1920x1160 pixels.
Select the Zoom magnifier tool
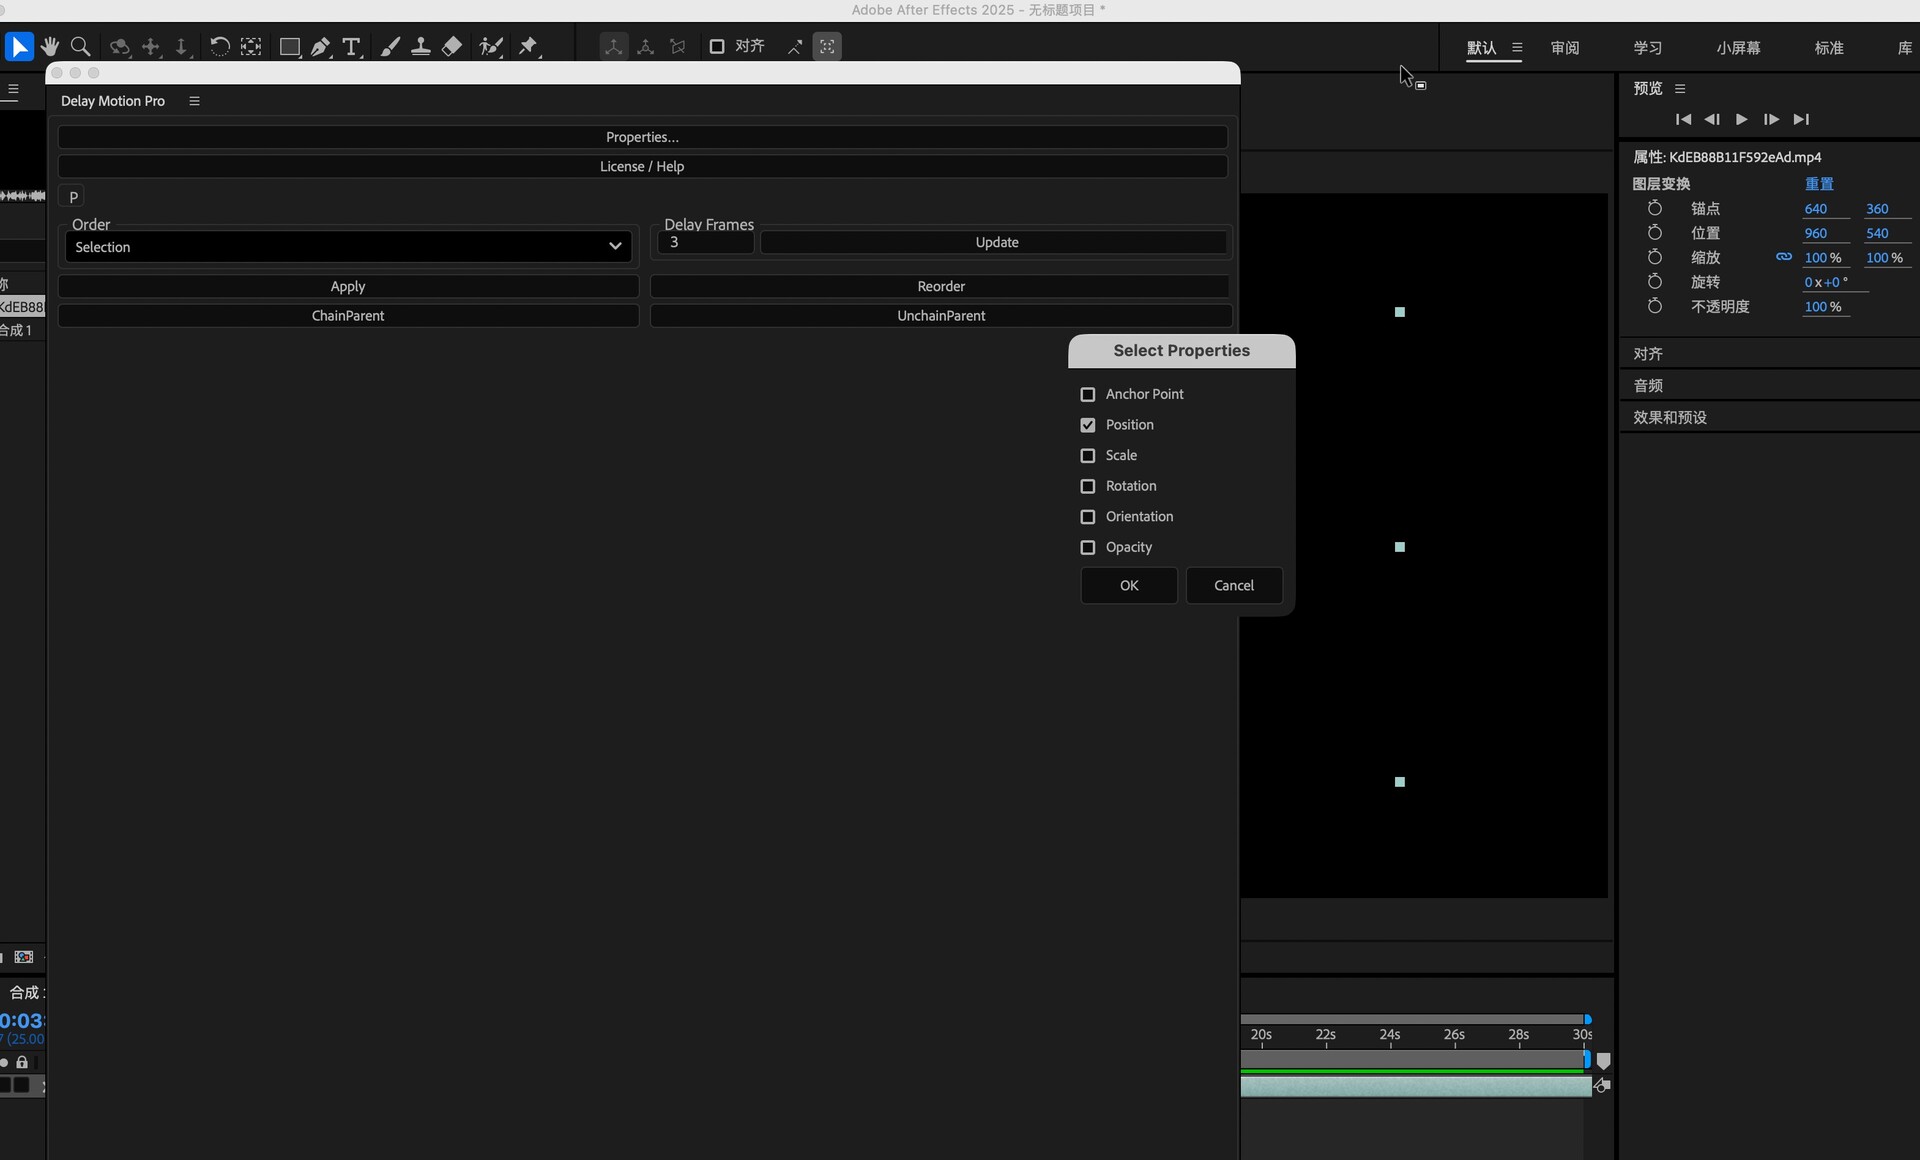coord(81,46)
